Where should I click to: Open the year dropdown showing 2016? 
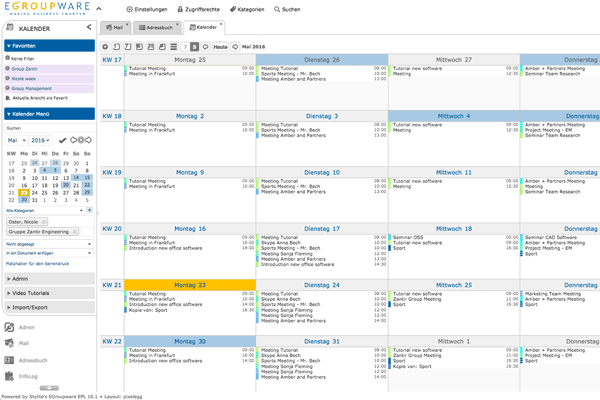[x=42, y=140]
